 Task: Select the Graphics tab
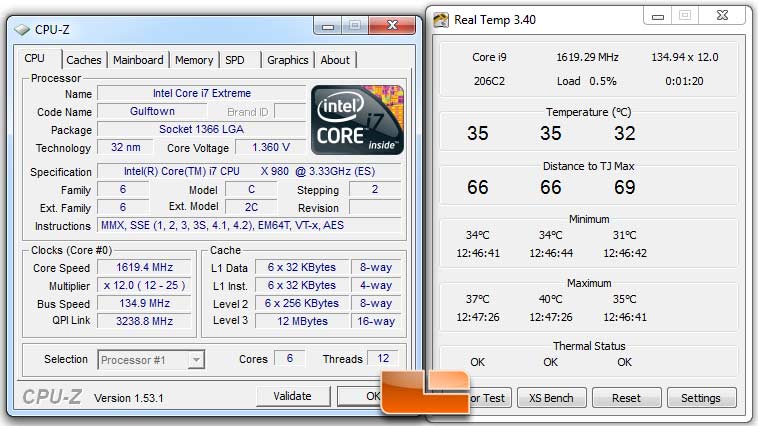tap(288, 60)
